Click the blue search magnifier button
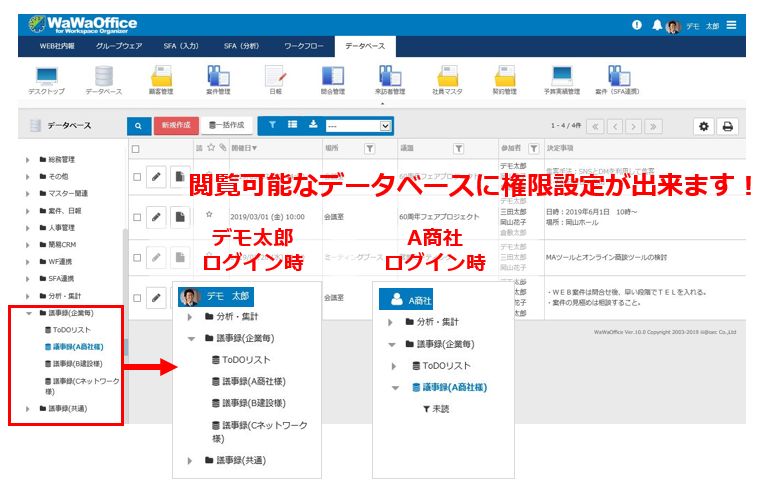The image size is (763, 486). click(138, 126)
